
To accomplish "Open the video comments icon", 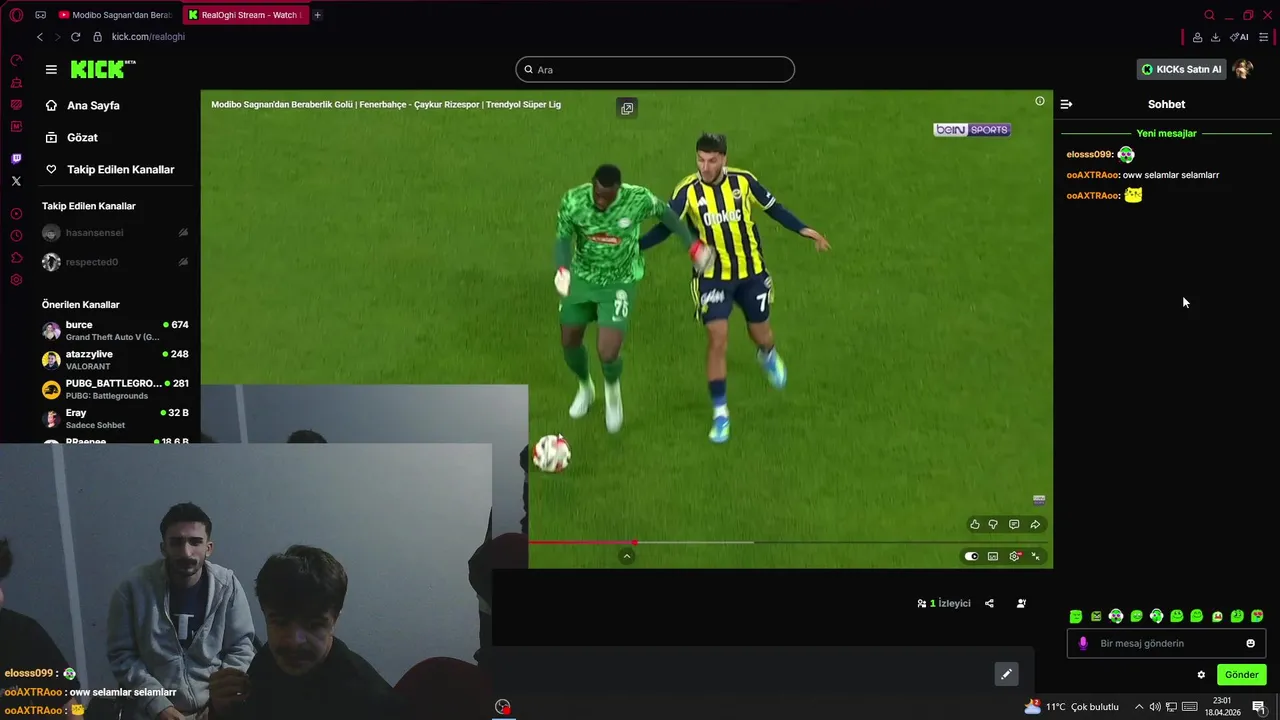I will pyautogui.click(x=1014, y=524).
